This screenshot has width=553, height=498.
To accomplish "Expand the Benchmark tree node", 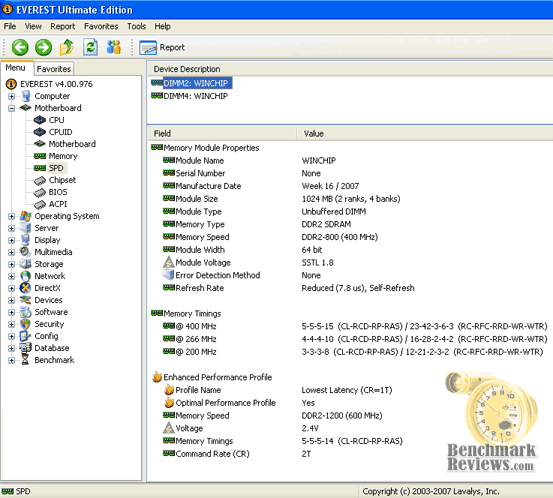I will 11,360.
